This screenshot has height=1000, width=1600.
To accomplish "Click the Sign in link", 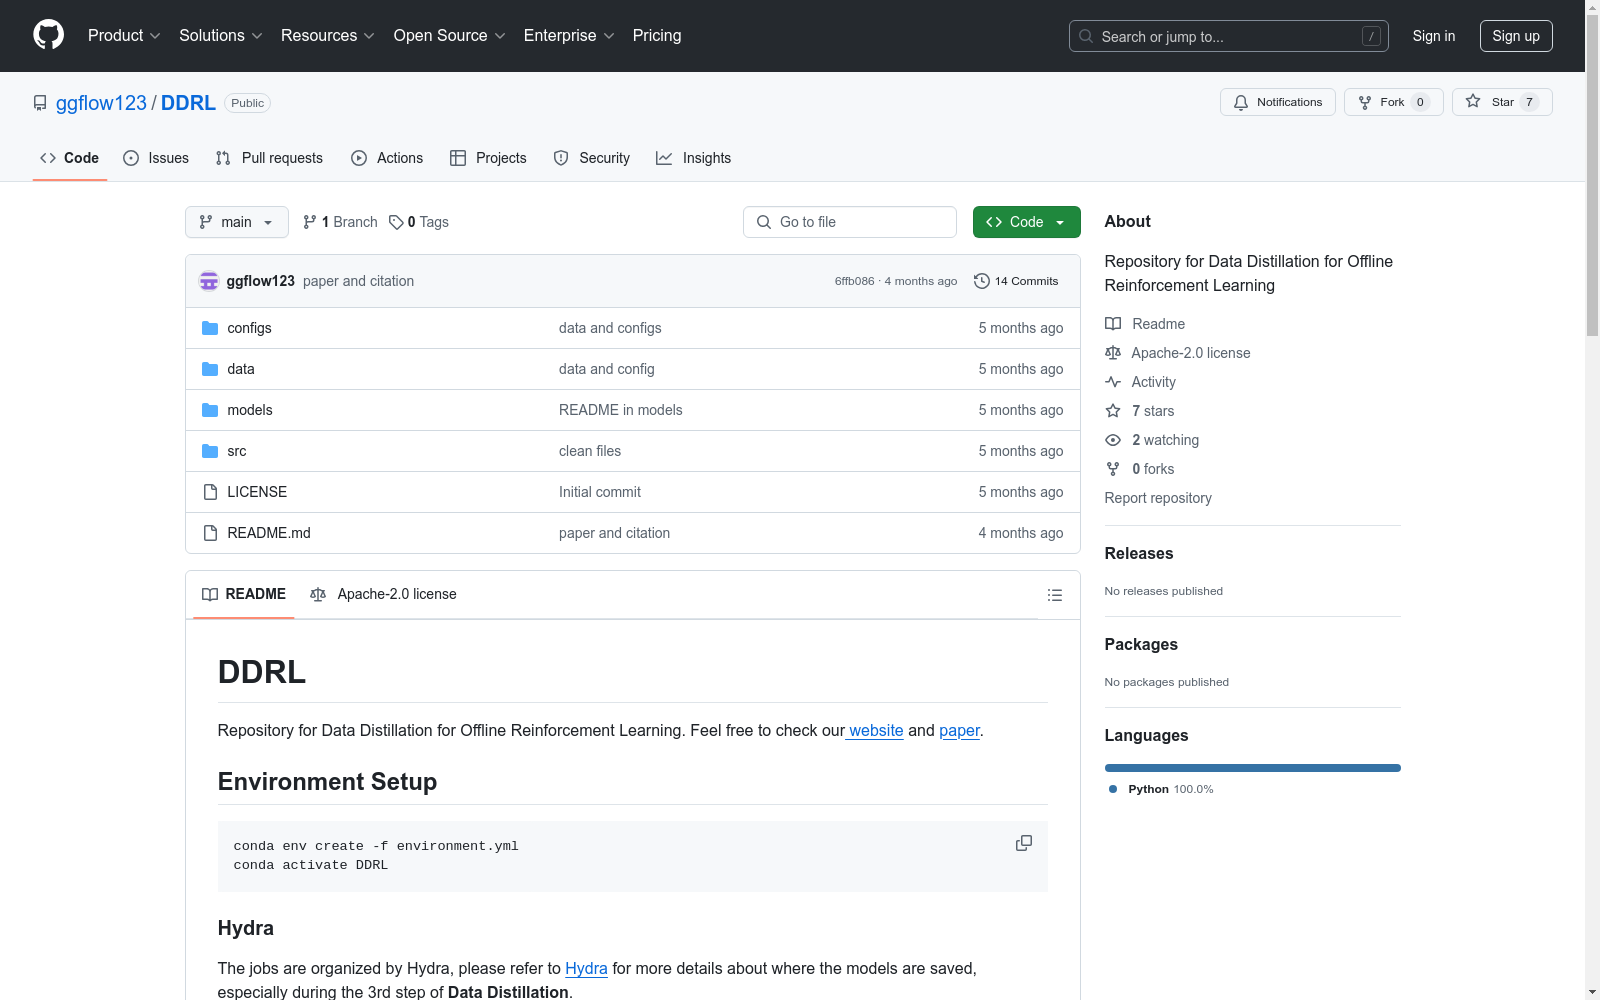I will click(x=1434, y=36).
